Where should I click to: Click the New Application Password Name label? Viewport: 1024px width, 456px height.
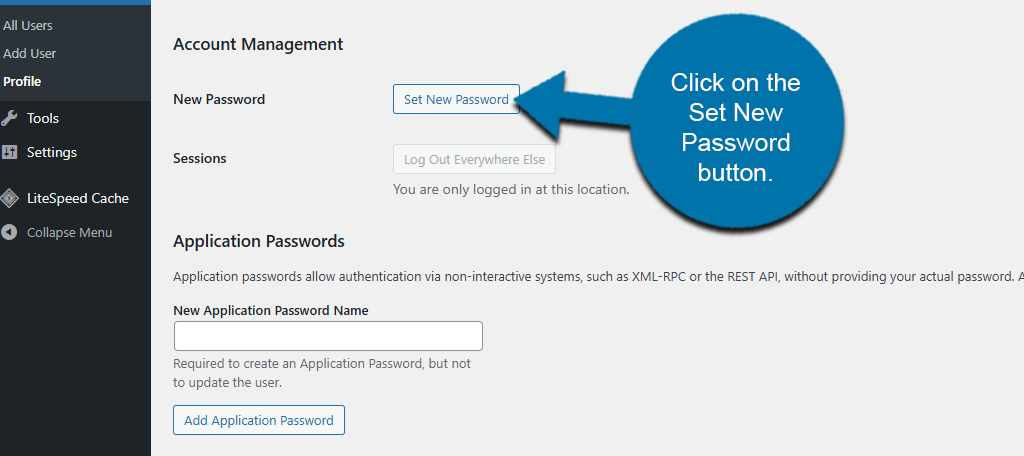click(x=271, y=310)
